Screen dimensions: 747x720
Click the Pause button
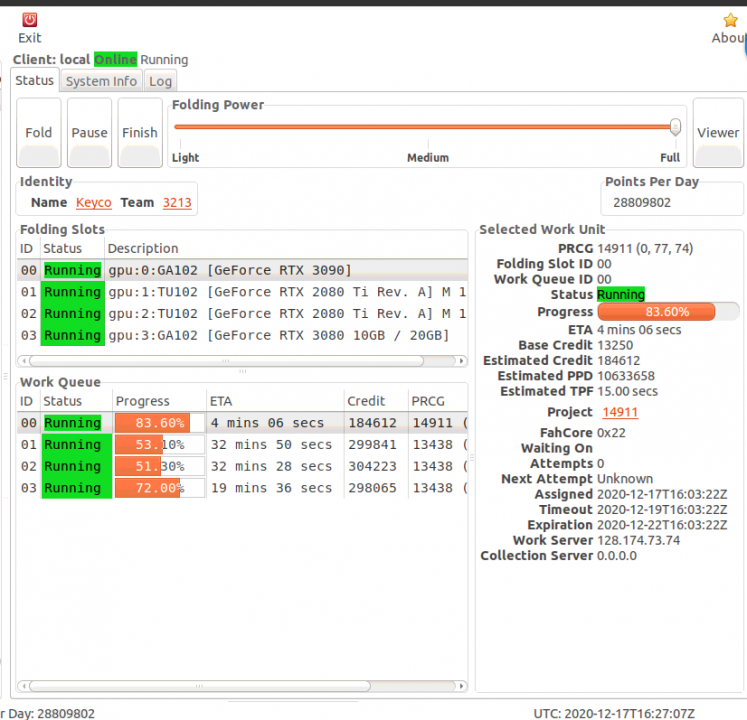90,132
